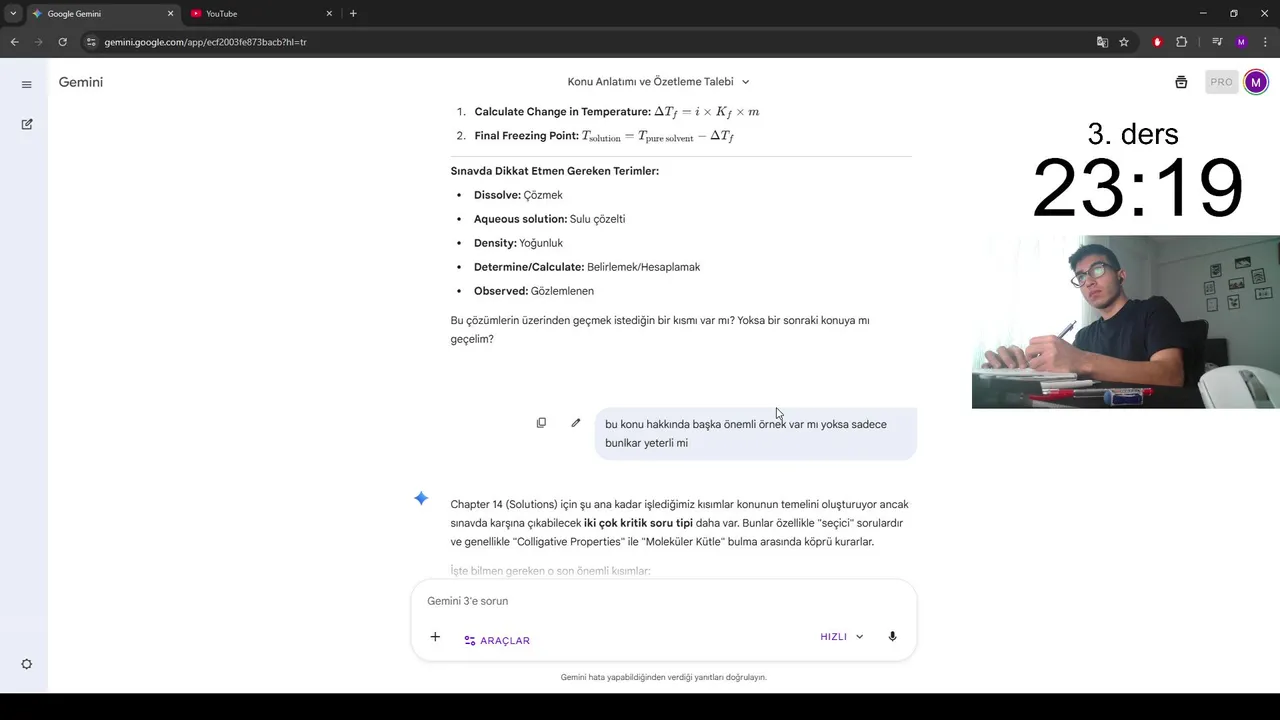
Task: Focus the 'Gemini 3'e sorun' input field
Action: [664, 601]
